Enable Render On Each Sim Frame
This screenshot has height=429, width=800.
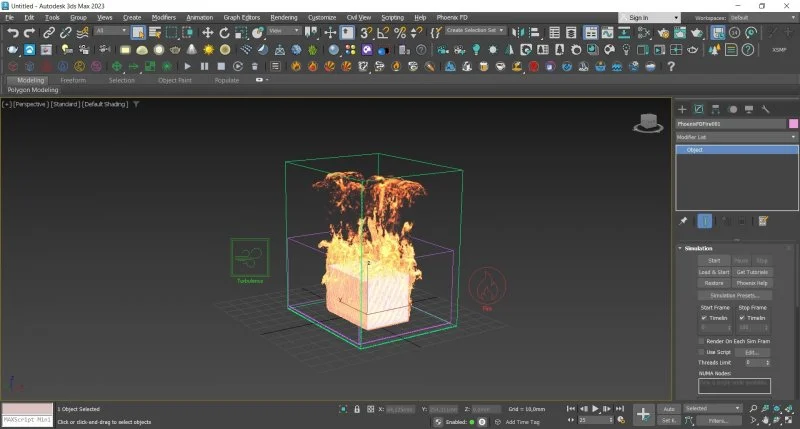[702, 341]
